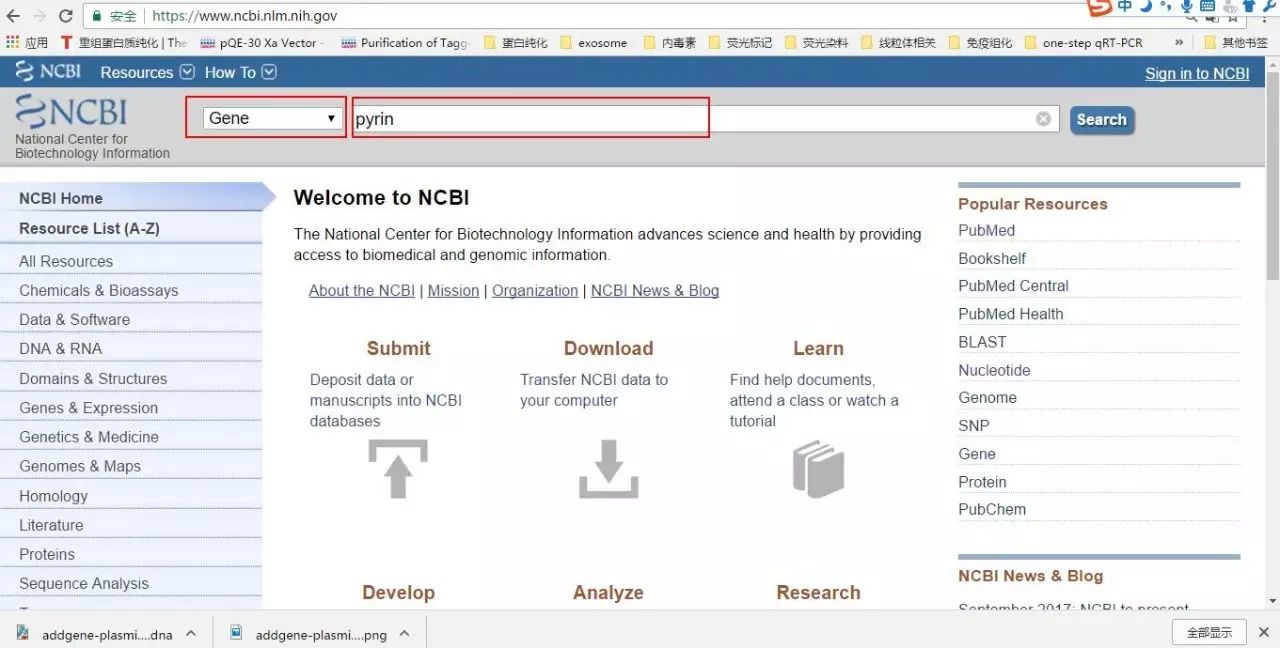Close the downloads bar
Screen dimensions: 1280x648
click(1265, 632)
